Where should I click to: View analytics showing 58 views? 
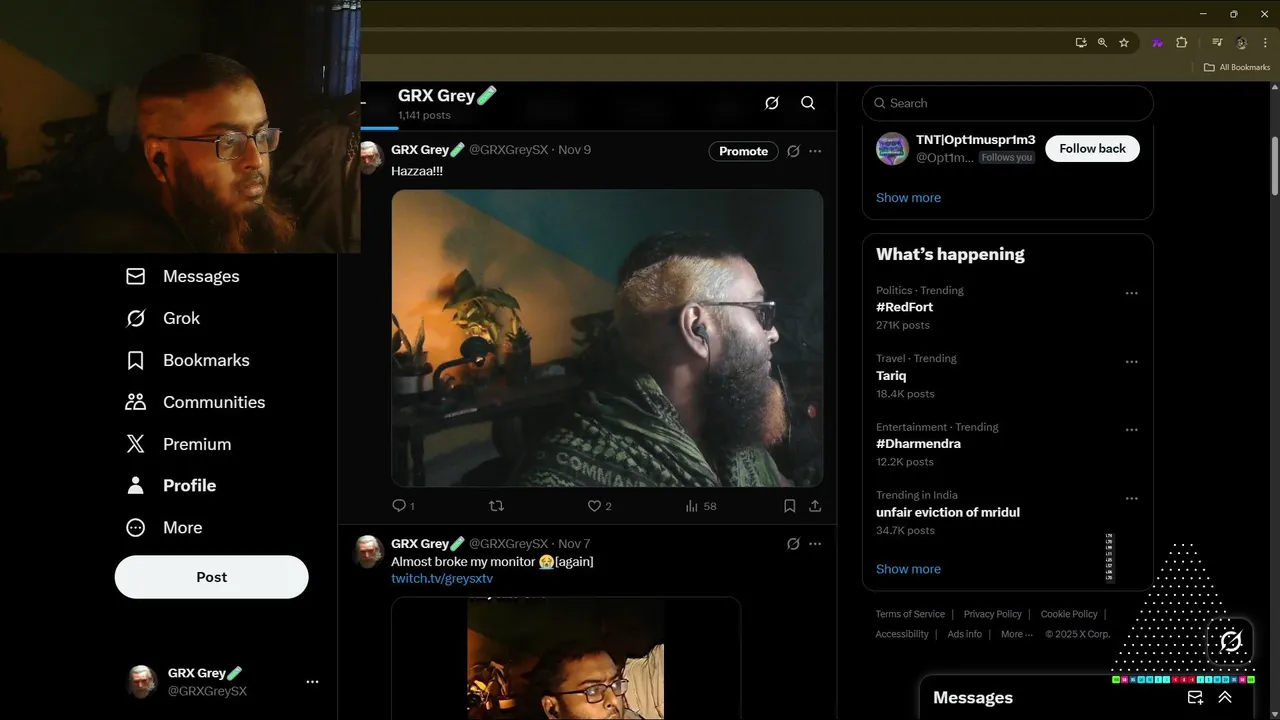[700, 506]
